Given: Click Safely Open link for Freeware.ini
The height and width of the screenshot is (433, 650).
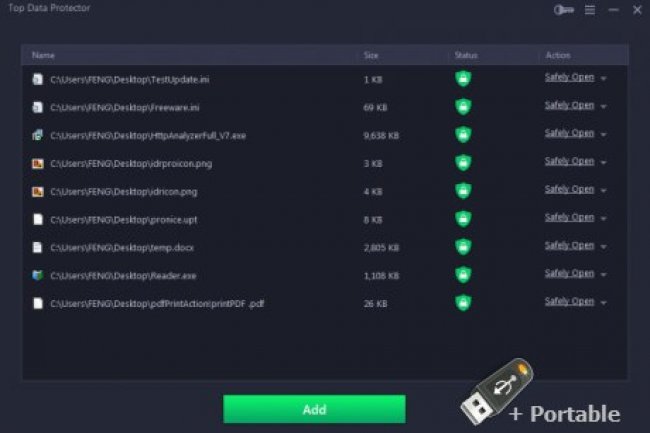Looking at the screenshot, I should 569,106.
